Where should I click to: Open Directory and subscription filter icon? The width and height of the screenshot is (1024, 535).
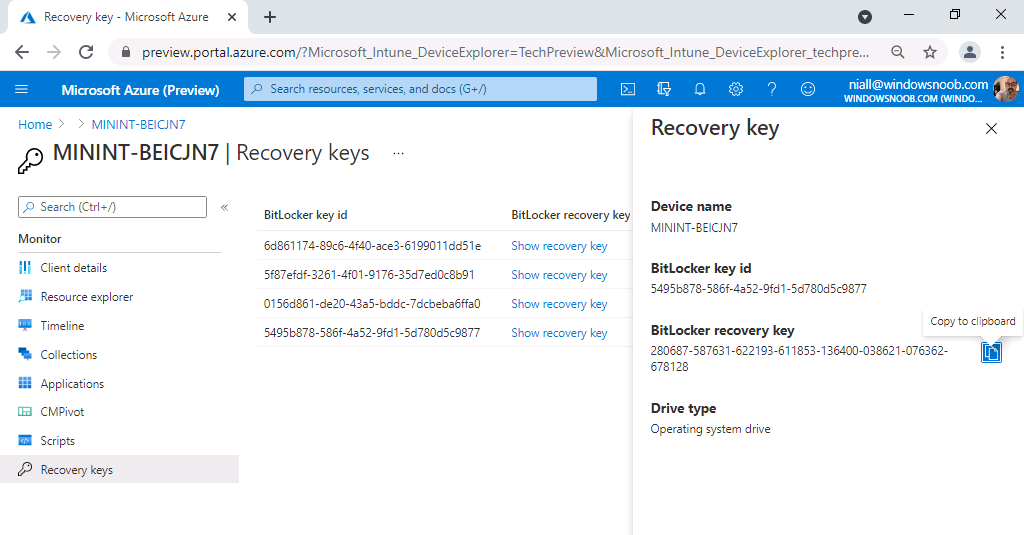(x=664, y=89)
